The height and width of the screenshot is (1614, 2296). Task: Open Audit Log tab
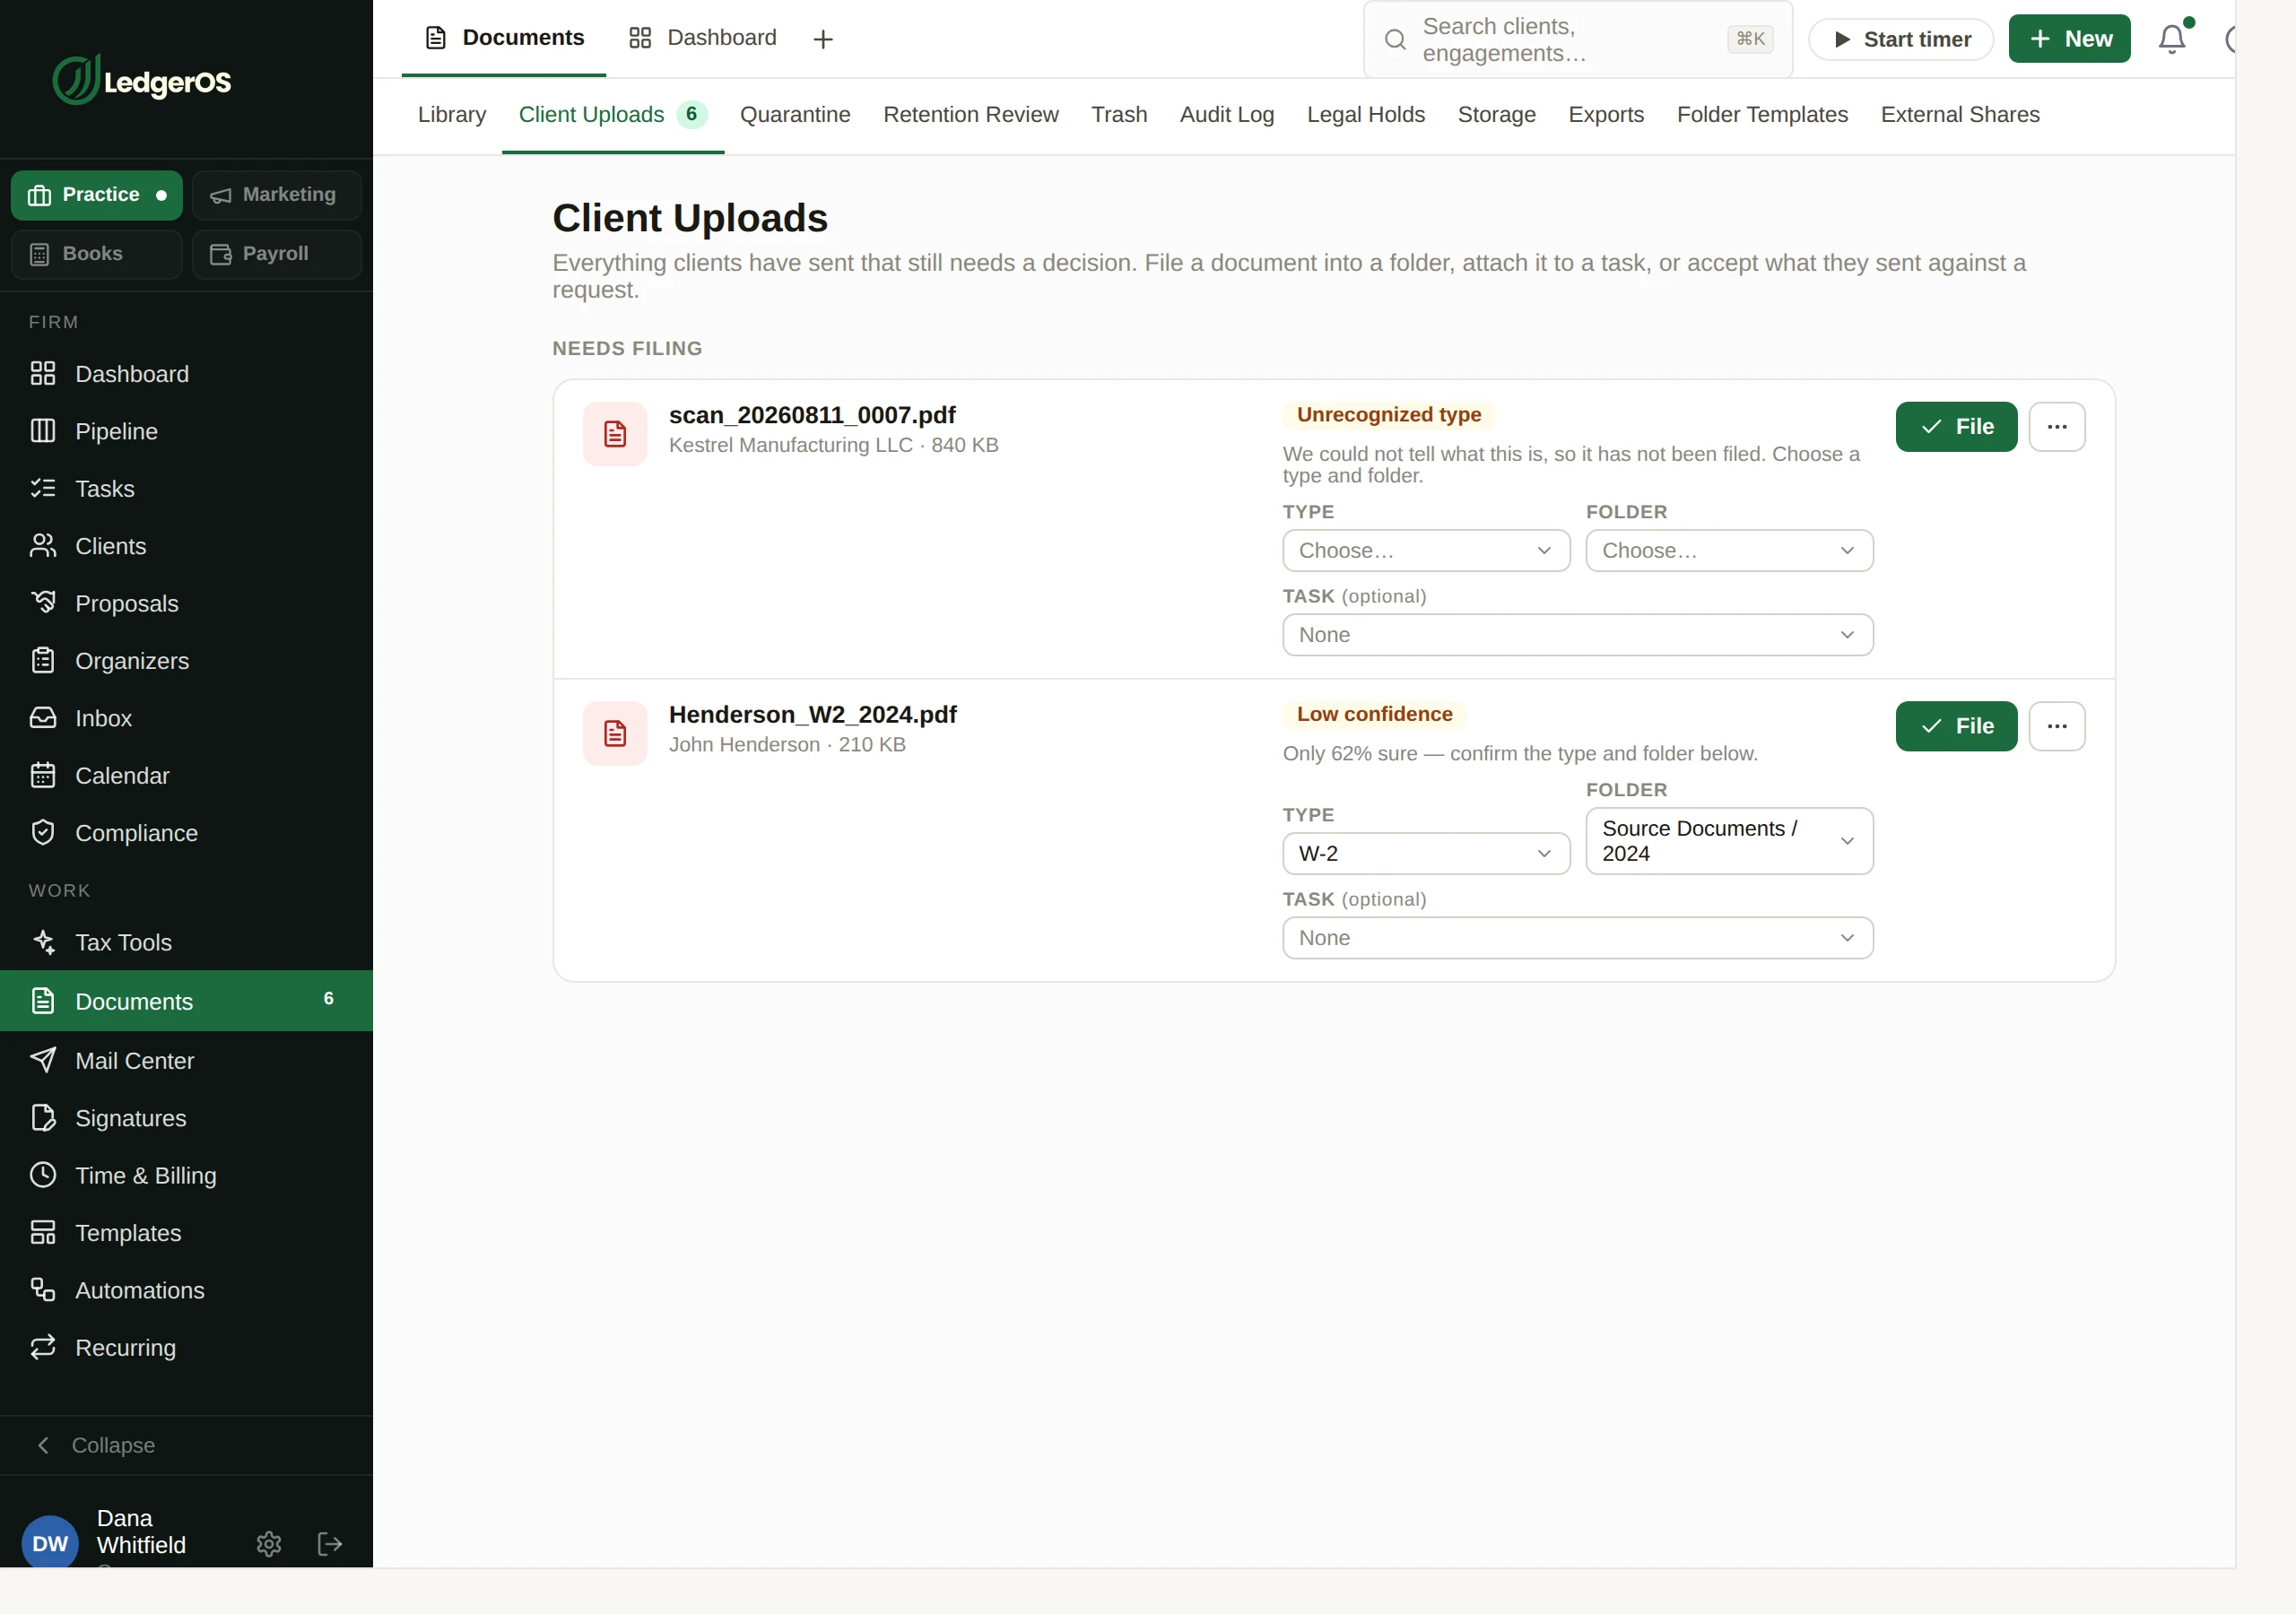1227,115
